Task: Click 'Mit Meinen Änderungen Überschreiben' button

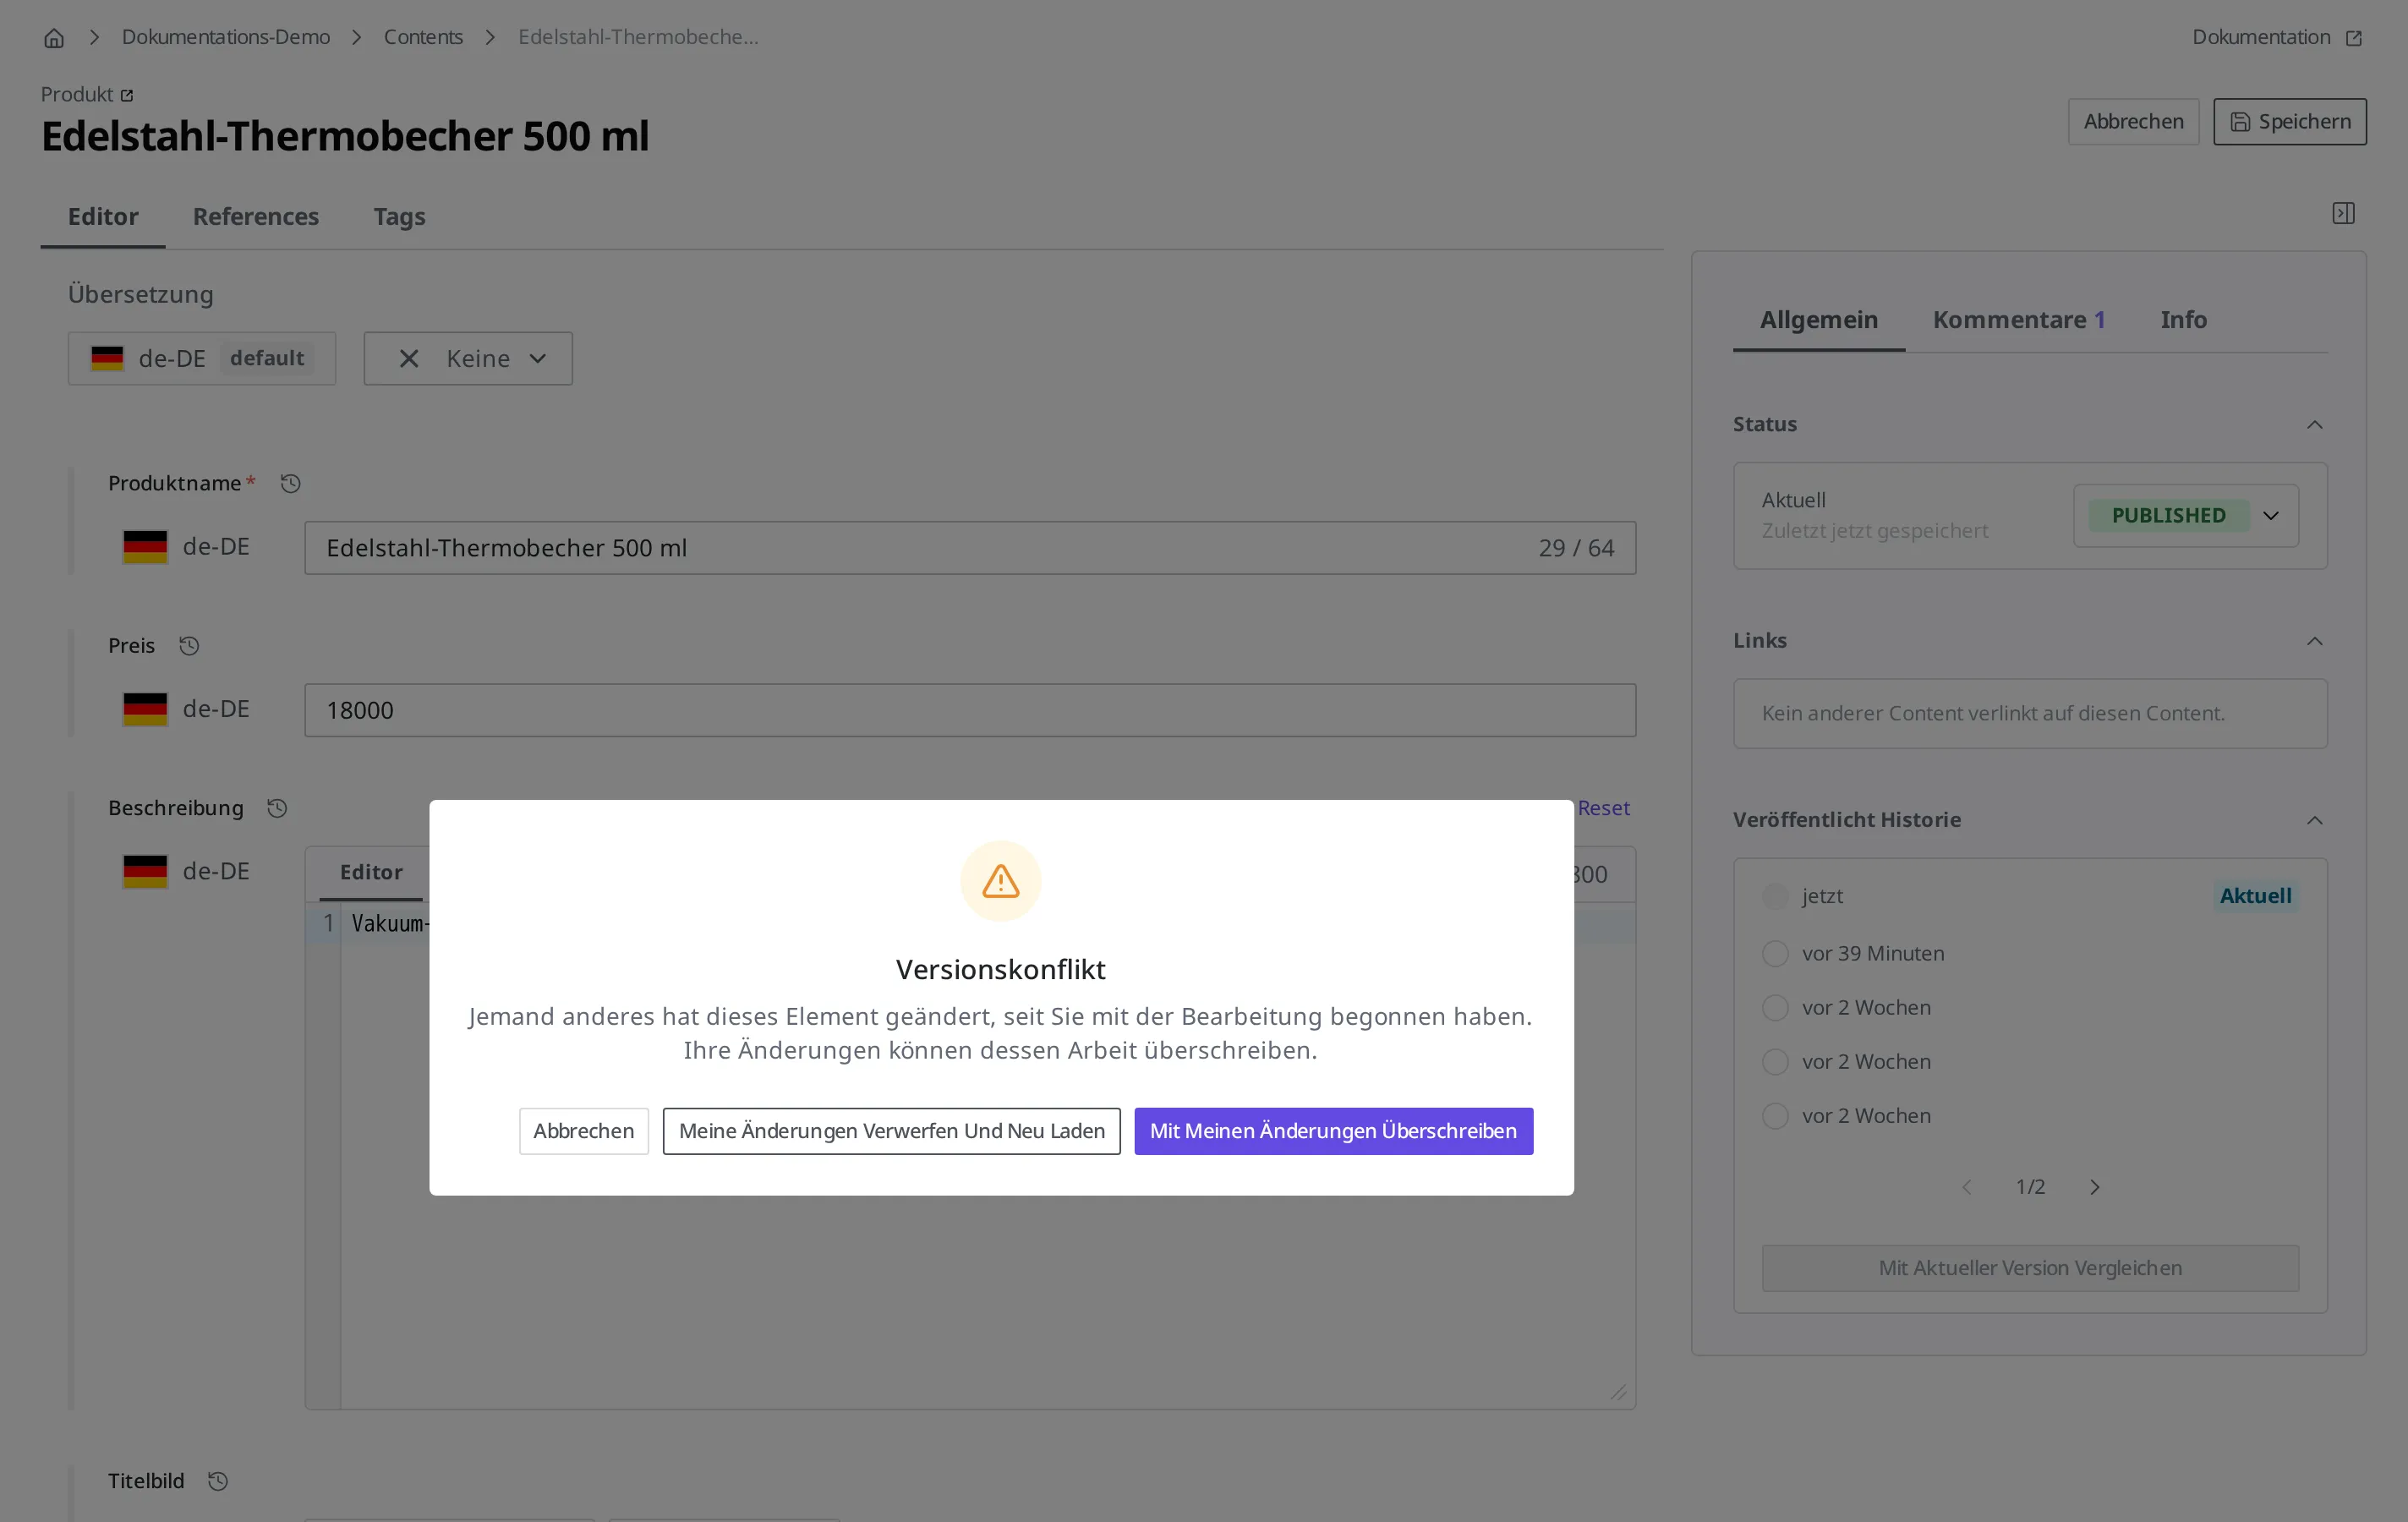Action: (1333, 1131)
